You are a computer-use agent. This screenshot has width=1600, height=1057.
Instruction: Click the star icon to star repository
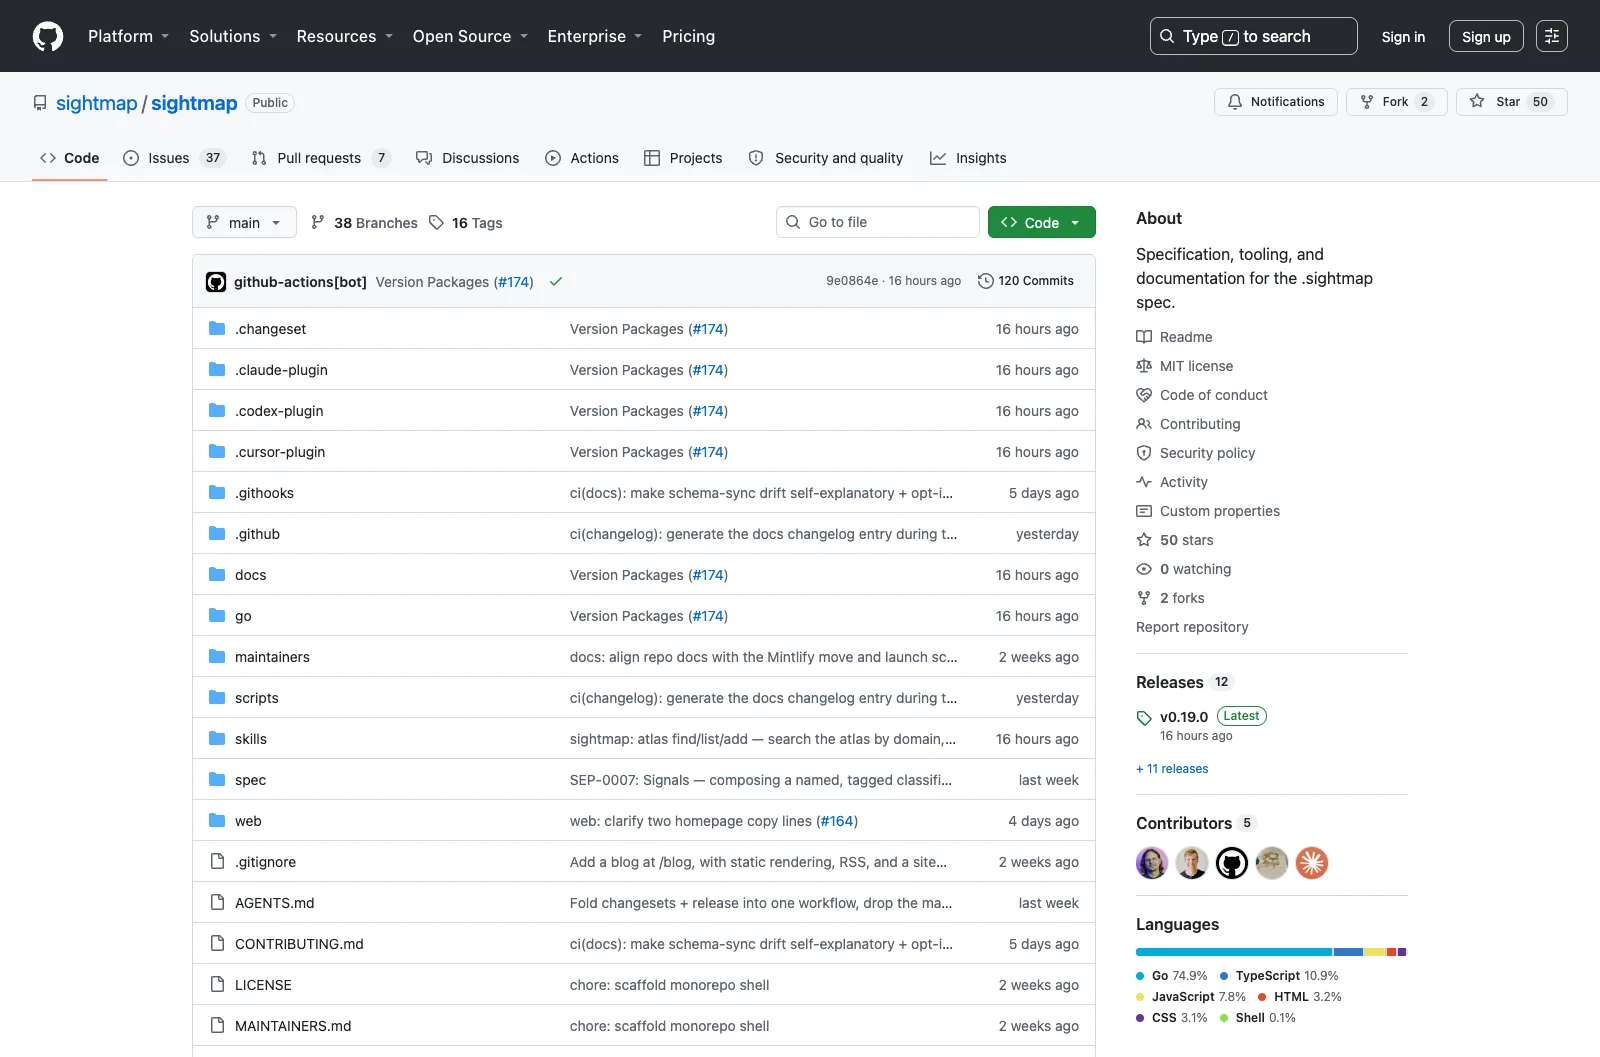[1477, 102]
